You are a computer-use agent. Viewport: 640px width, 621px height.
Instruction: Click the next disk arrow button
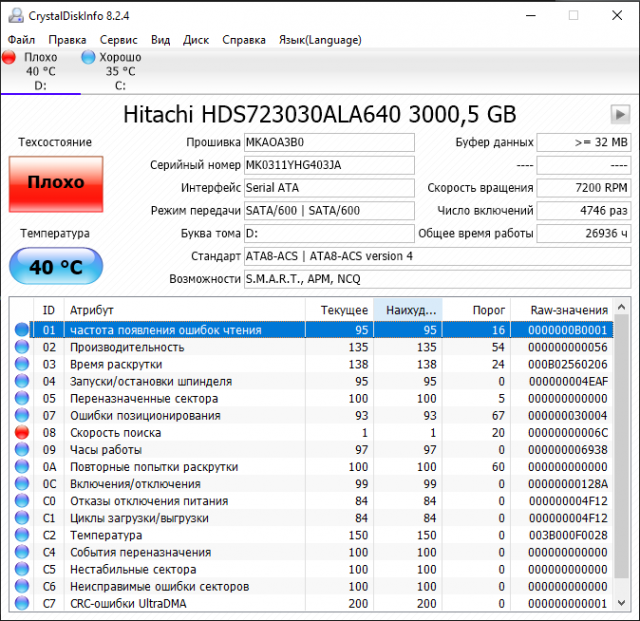(620, 114)
